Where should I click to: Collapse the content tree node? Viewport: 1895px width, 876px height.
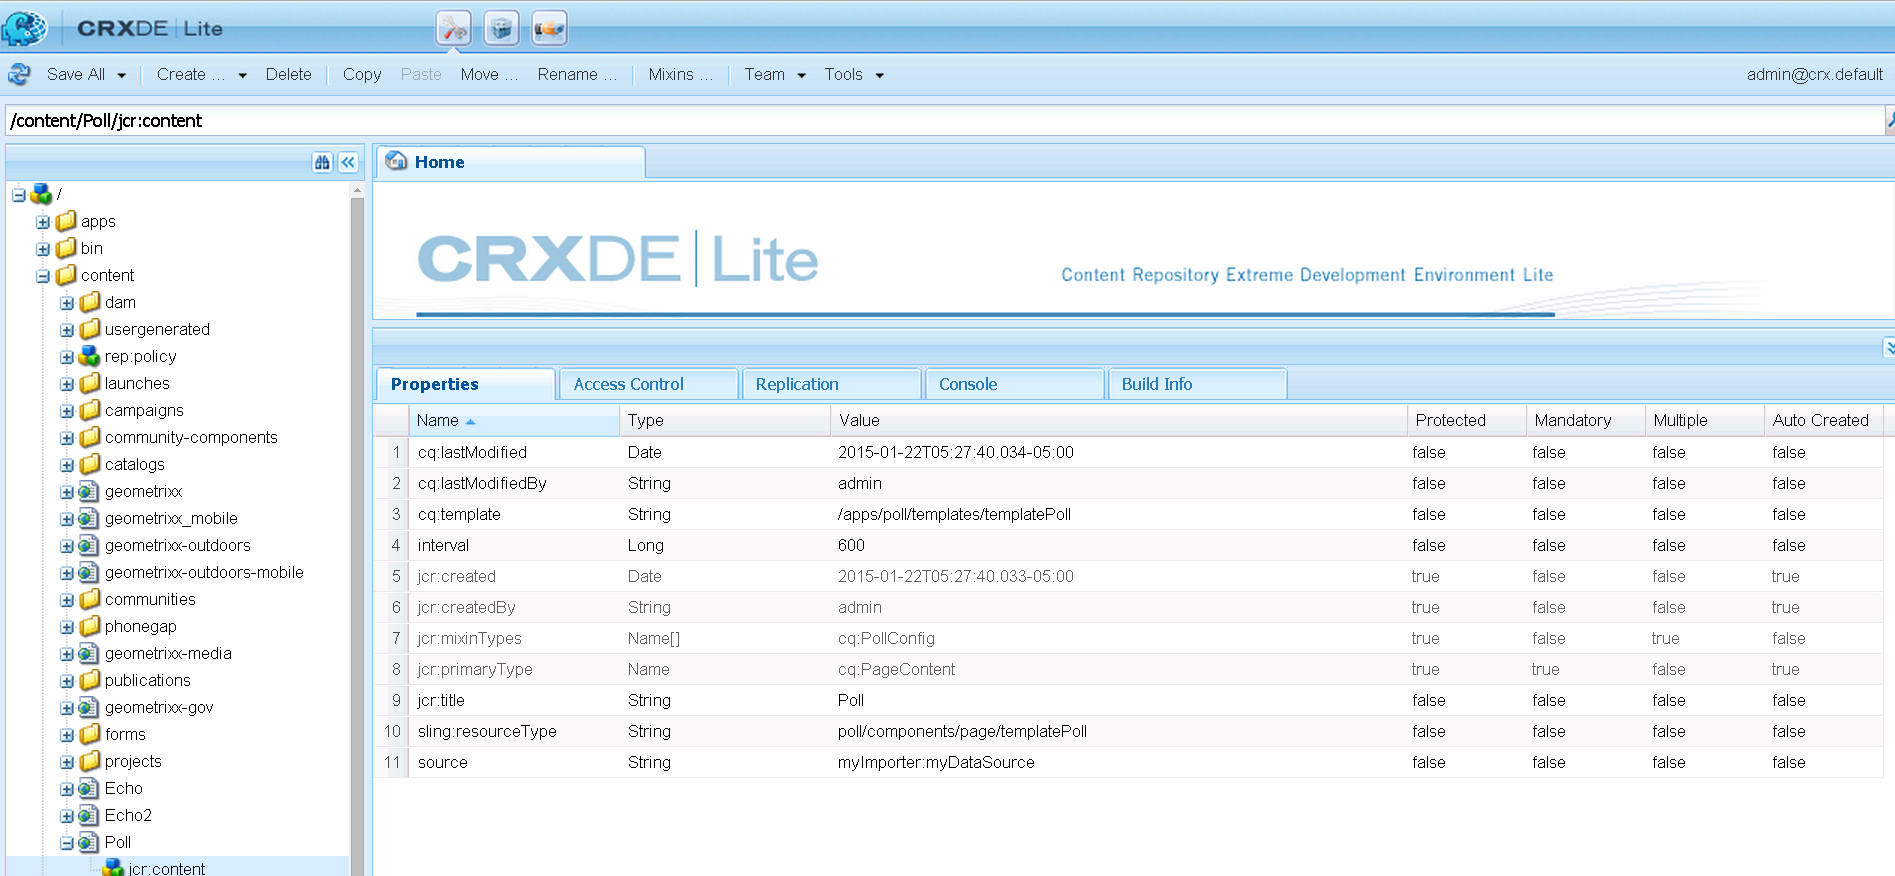click(x=43, y=276)
